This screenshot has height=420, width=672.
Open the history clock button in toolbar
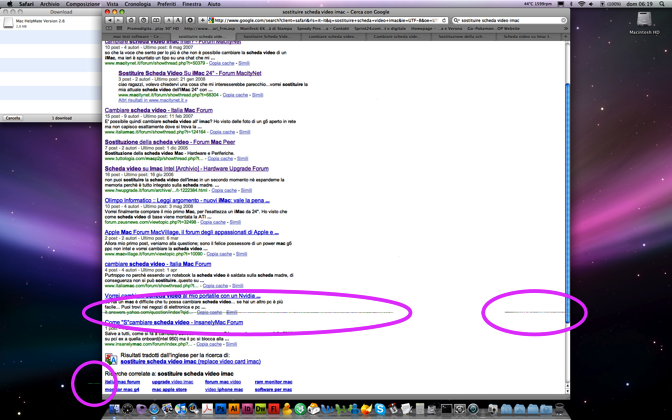pos(144,20)
